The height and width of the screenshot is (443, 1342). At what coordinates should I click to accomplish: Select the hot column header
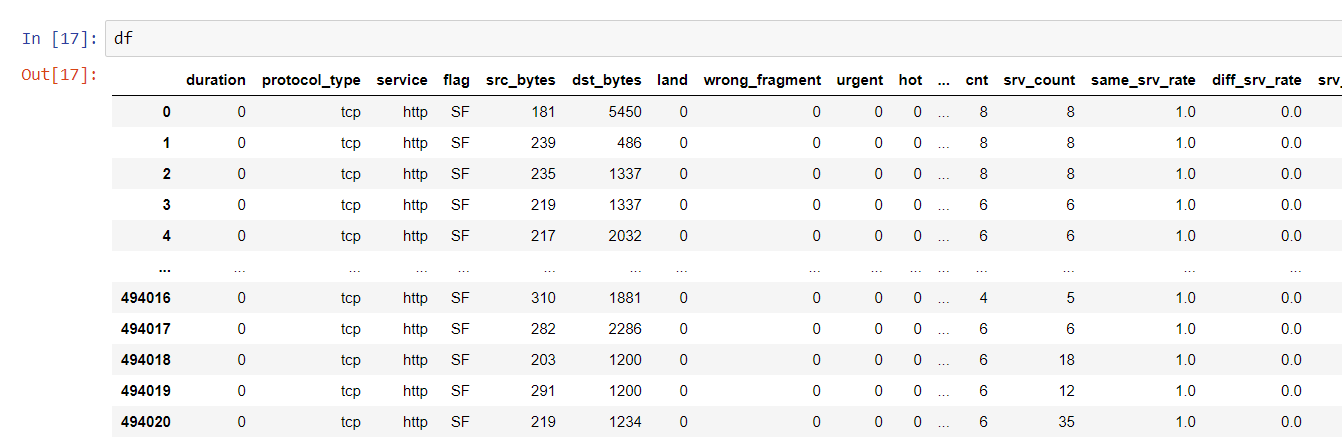pyautogui.click(x=910, y=80)
